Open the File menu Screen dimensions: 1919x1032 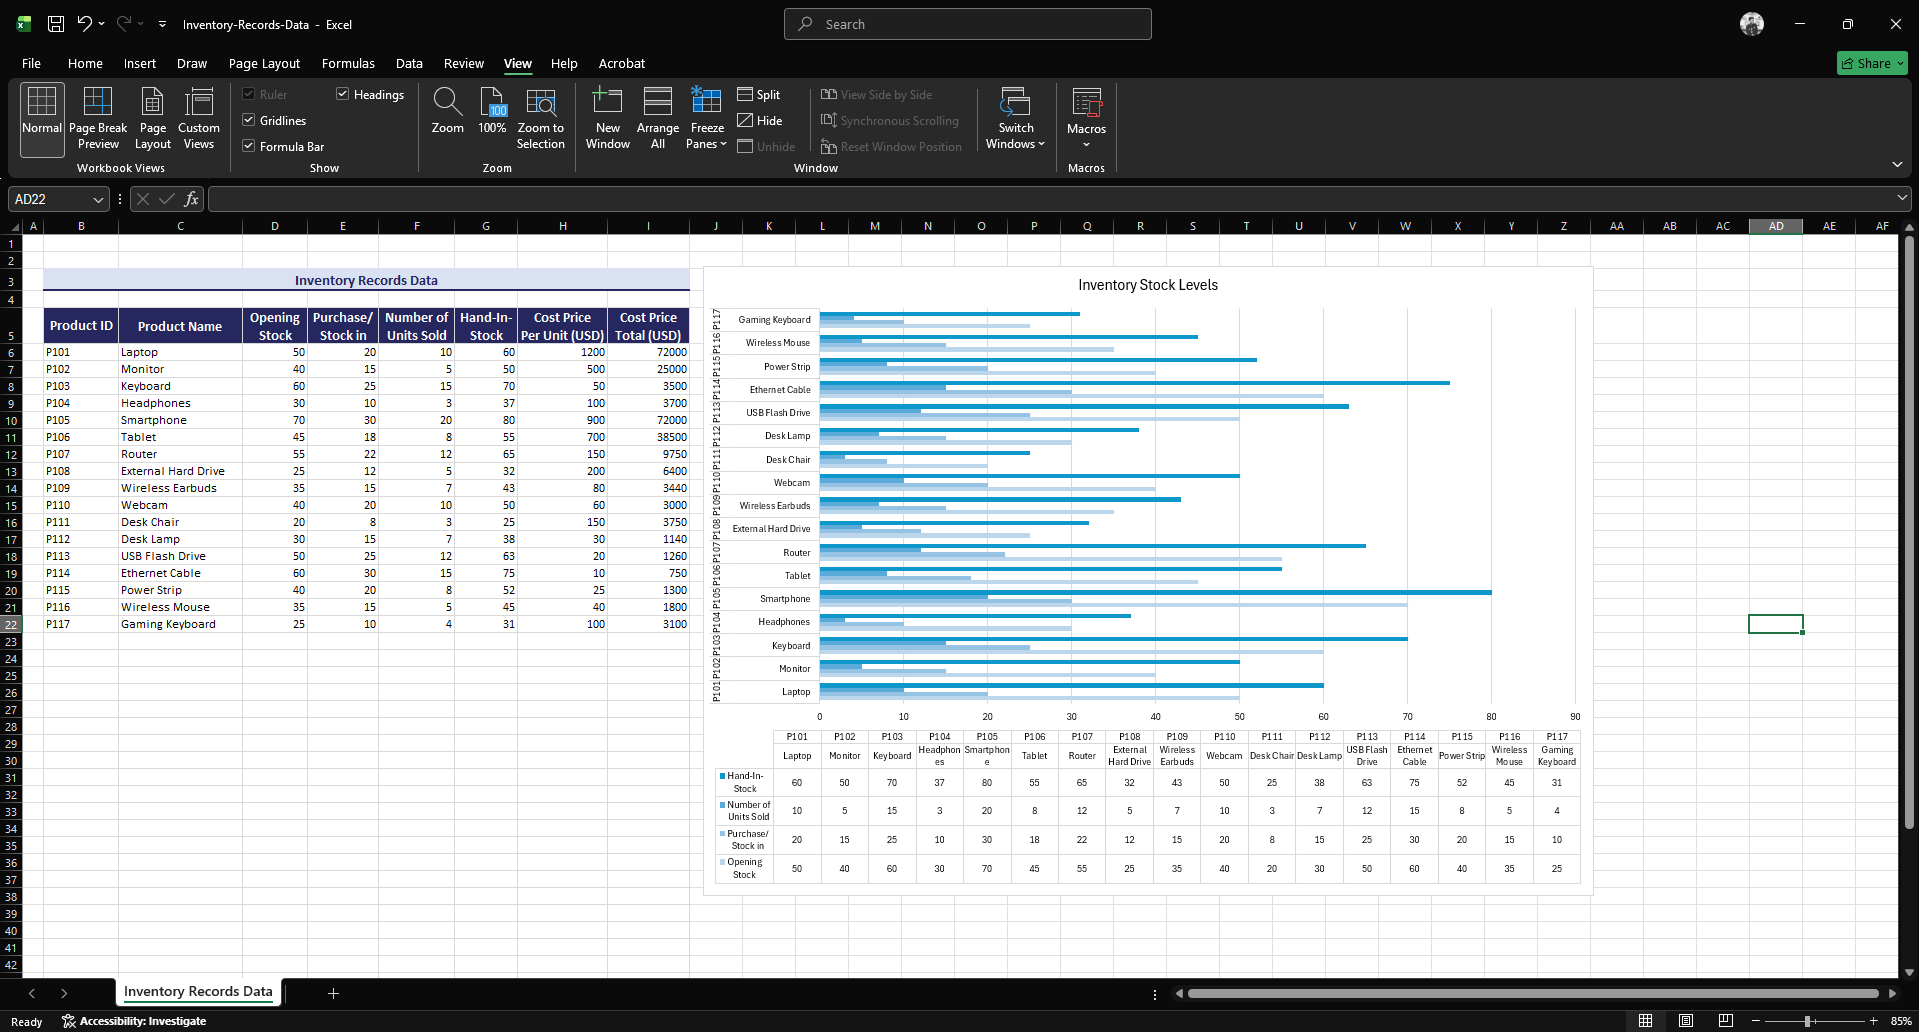(31, 63)
